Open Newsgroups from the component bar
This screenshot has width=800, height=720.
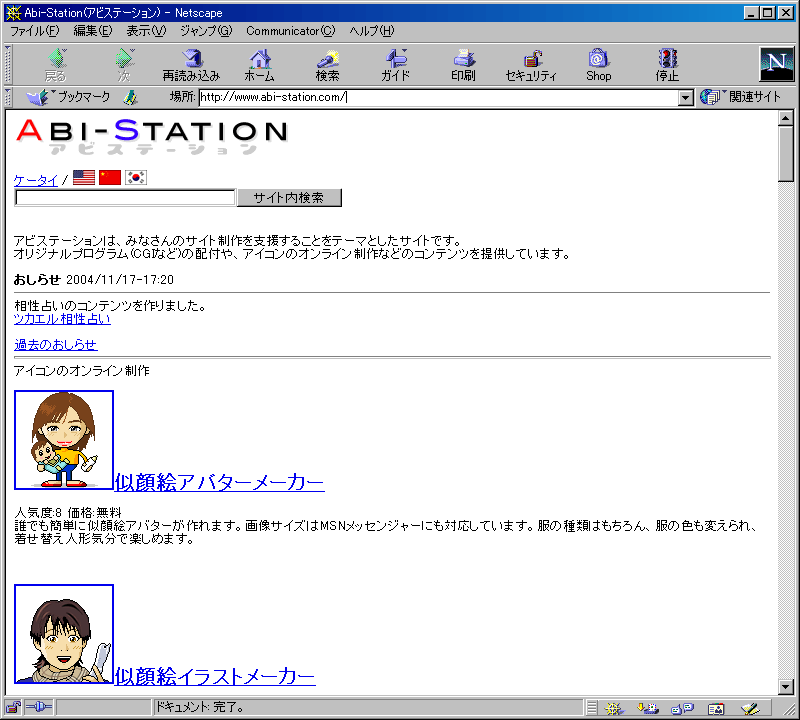pyautogui.click(x=682, y=708)
